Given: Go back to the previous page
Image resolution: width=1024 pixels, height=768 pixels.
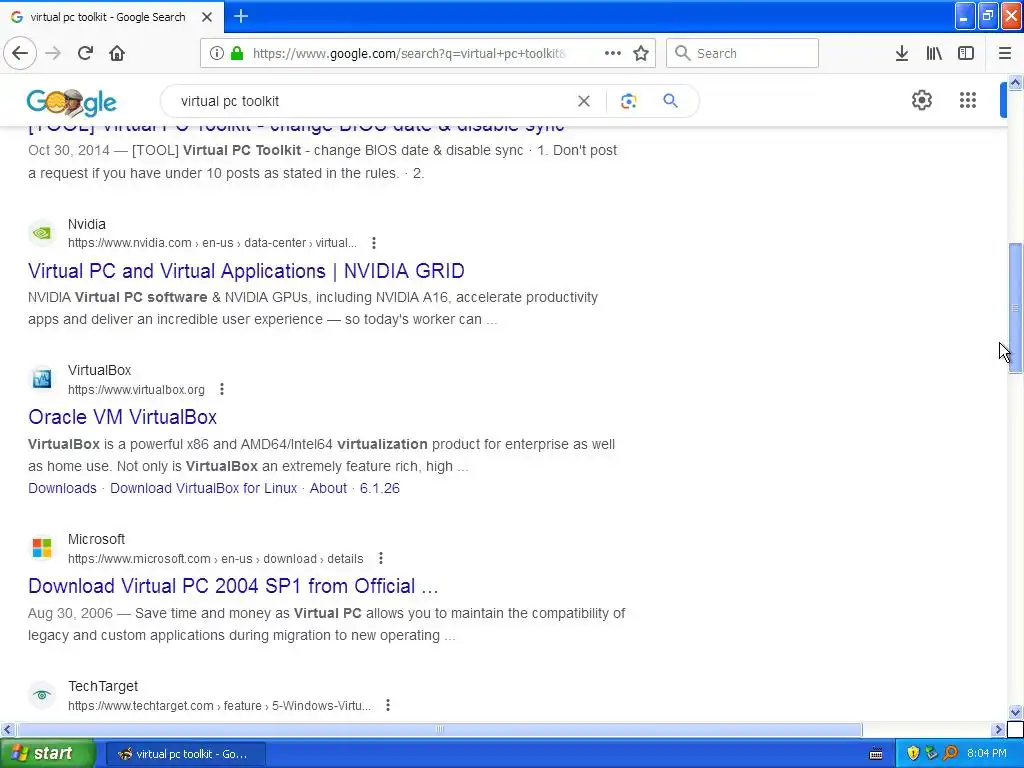Looking at the screenshot, I should [x=20, y=54].
